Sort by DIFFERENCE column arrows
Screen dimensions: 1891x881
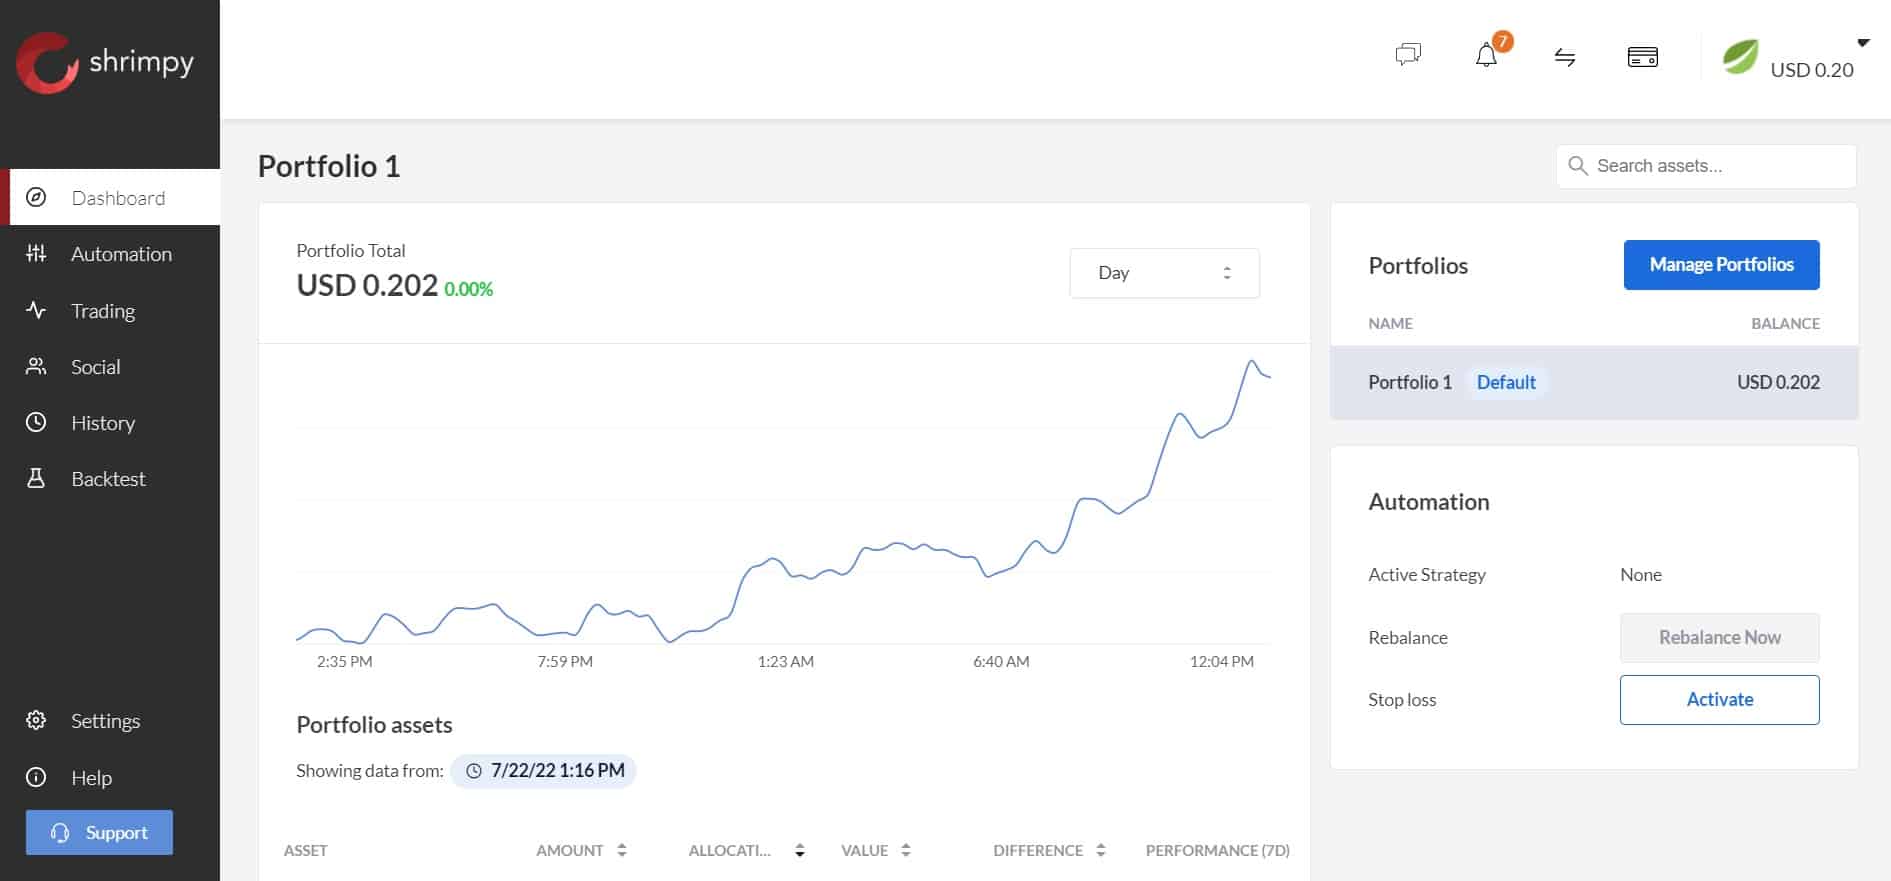tap(1101, 850)
